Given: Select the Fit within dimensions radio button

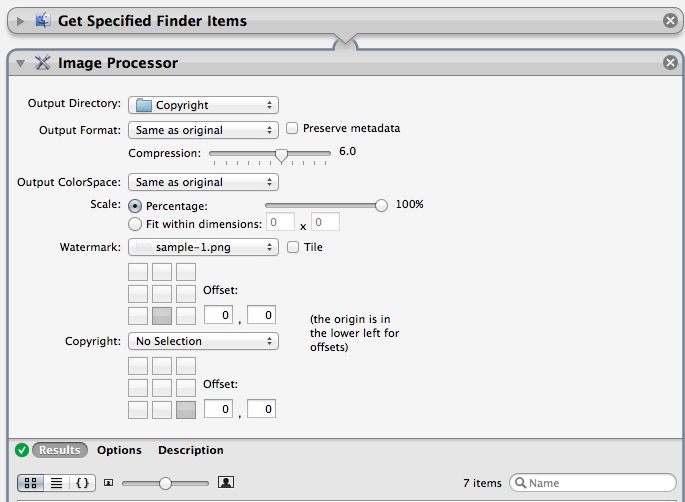Looking at the screenshot, I should click(135, 224).
